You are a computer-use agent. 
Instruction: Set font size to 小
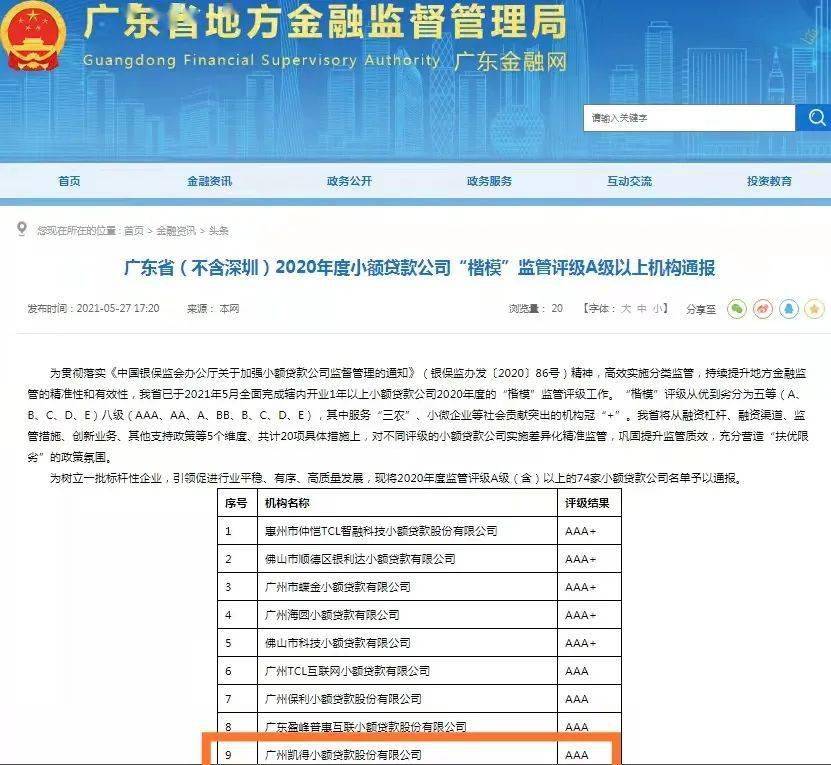tap(657, 309)
